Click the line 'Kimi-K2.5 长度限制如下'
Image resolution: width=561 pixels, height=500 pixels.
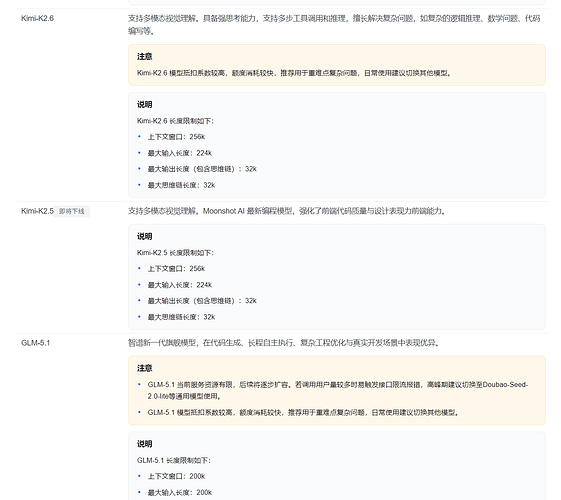175,253
